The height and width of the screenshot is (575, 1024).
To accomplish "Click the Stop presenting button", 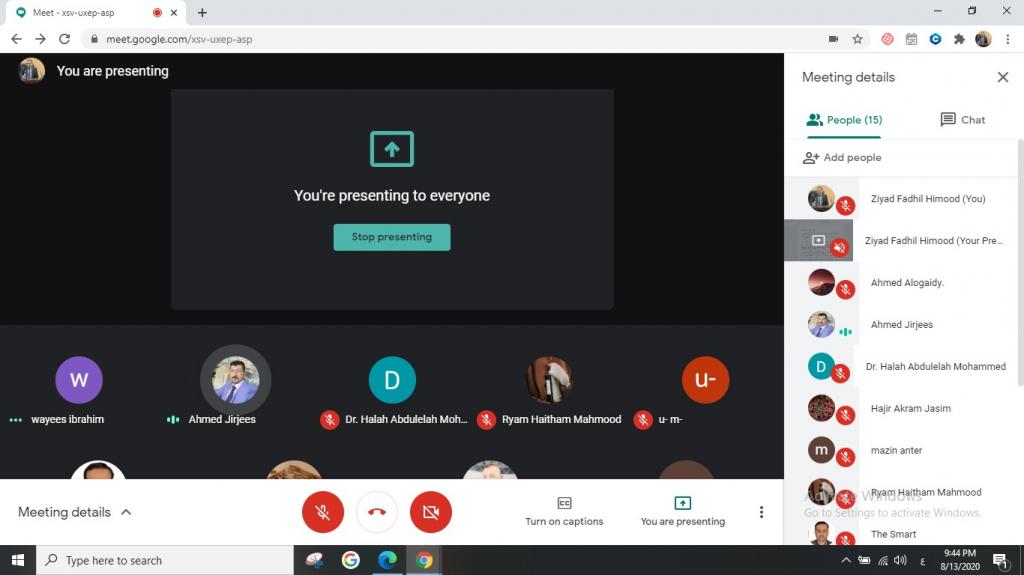I will click(x=392, y=237).
